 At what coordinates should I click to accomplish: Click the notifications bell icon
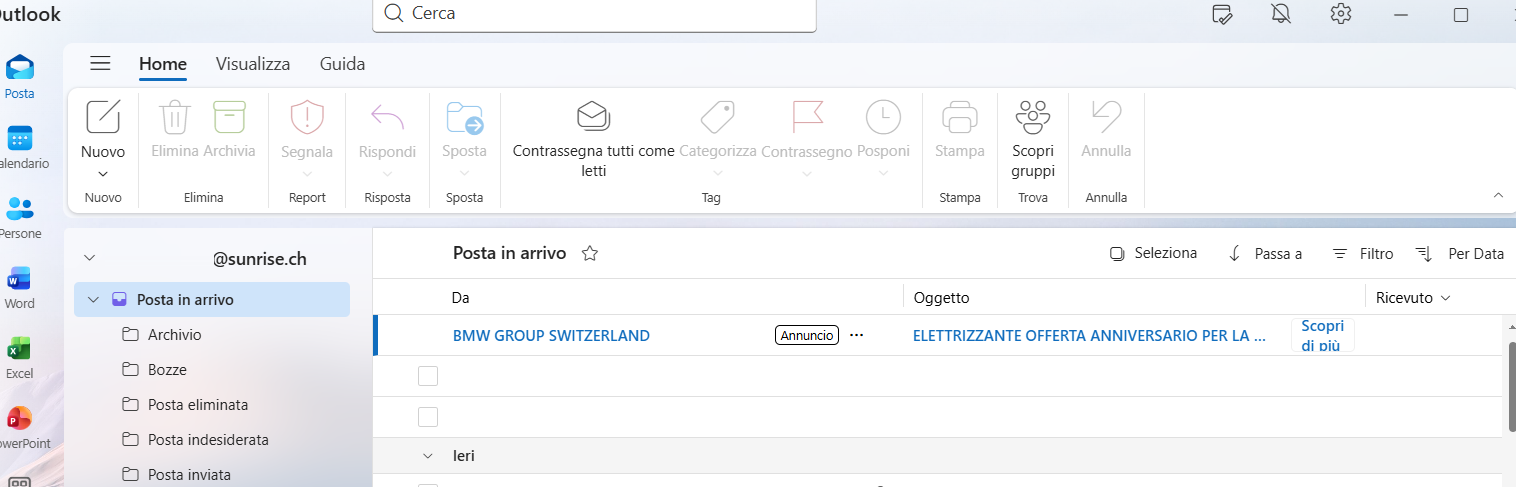pos(1281,14)
